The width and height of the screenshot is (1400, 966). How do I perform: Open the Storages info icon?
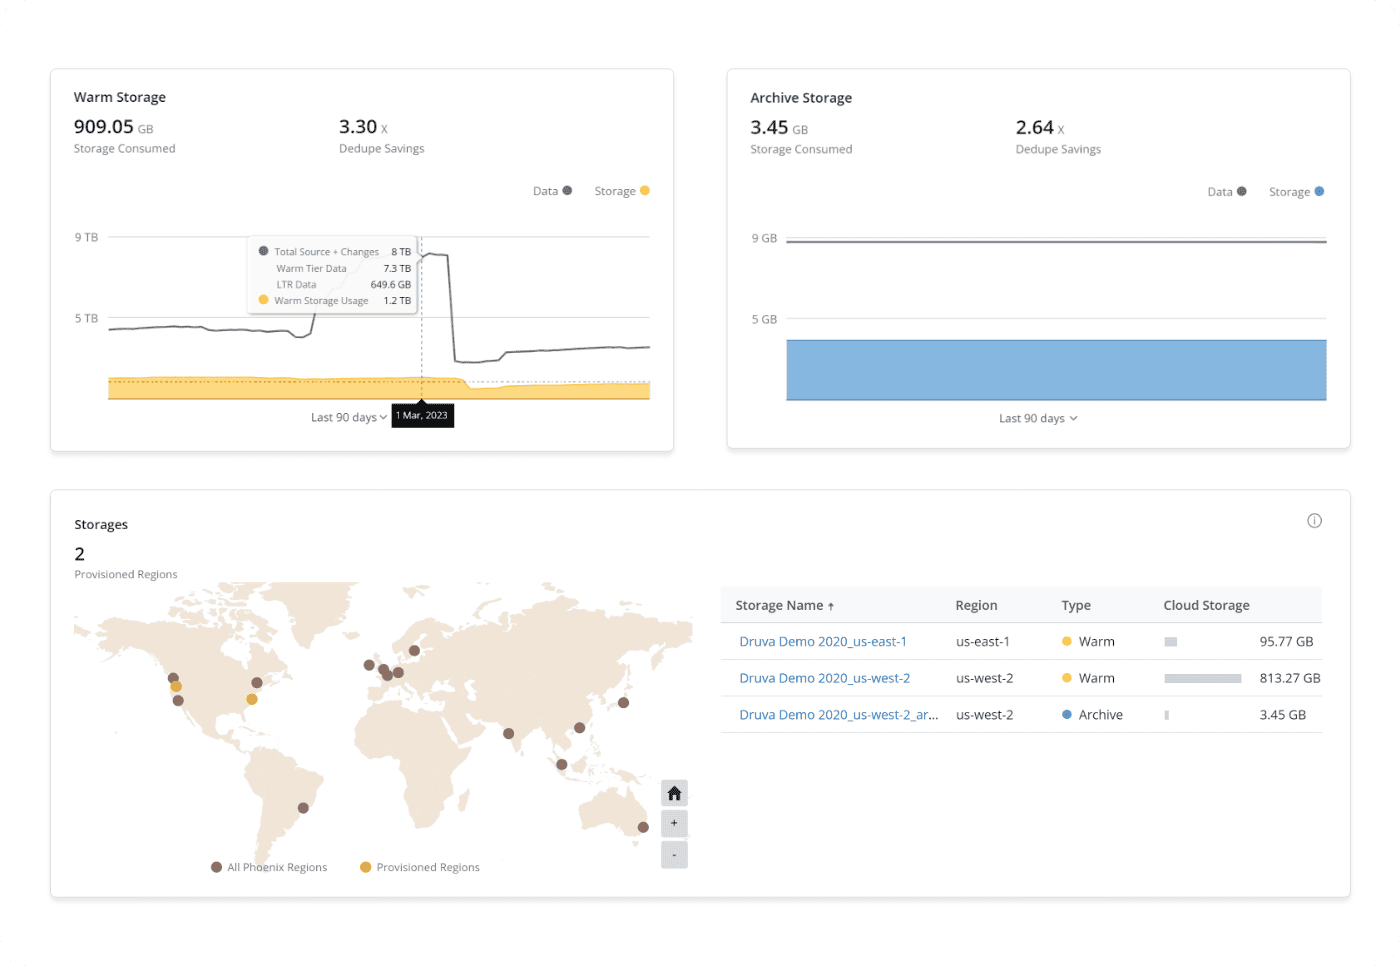1314,521
